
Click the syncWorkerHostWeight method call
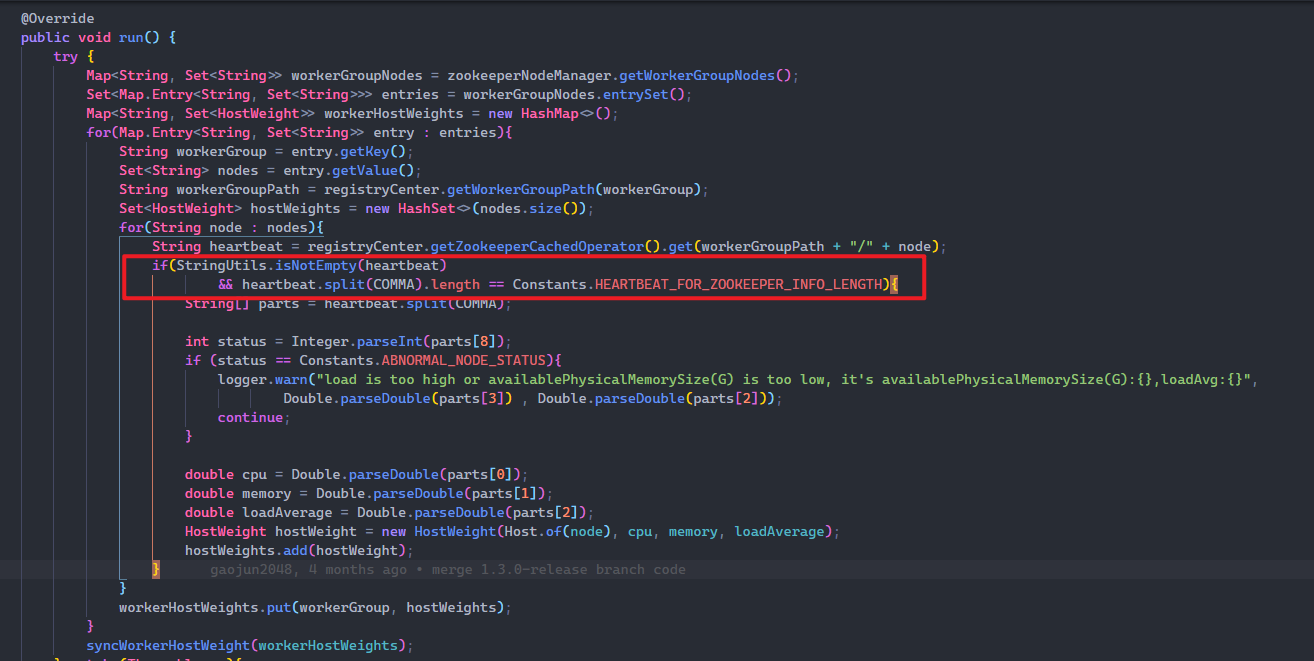168,645
